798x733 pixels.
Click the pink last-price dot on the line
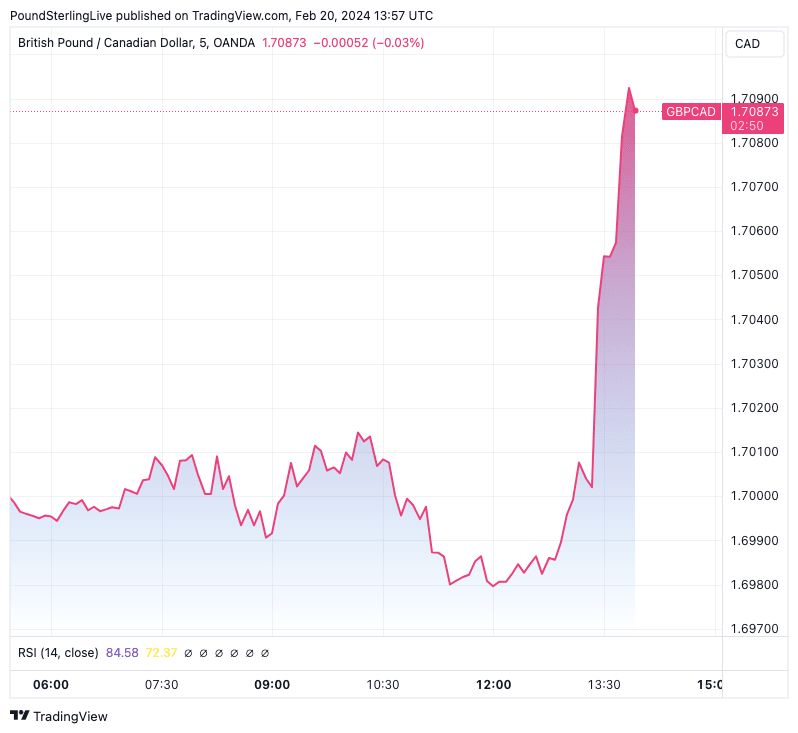point(636,111)
